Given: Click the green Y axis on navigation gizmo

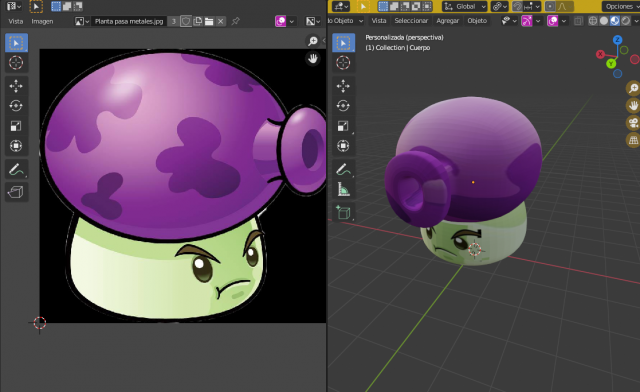Looking at the screenshot, I should pyautogui.click(x=611, y=63).
